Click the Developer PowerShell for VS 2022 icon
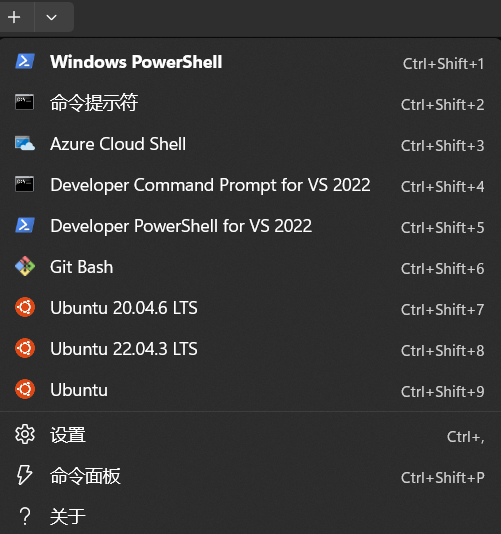The image size is (501, 534). click(25, 225)
